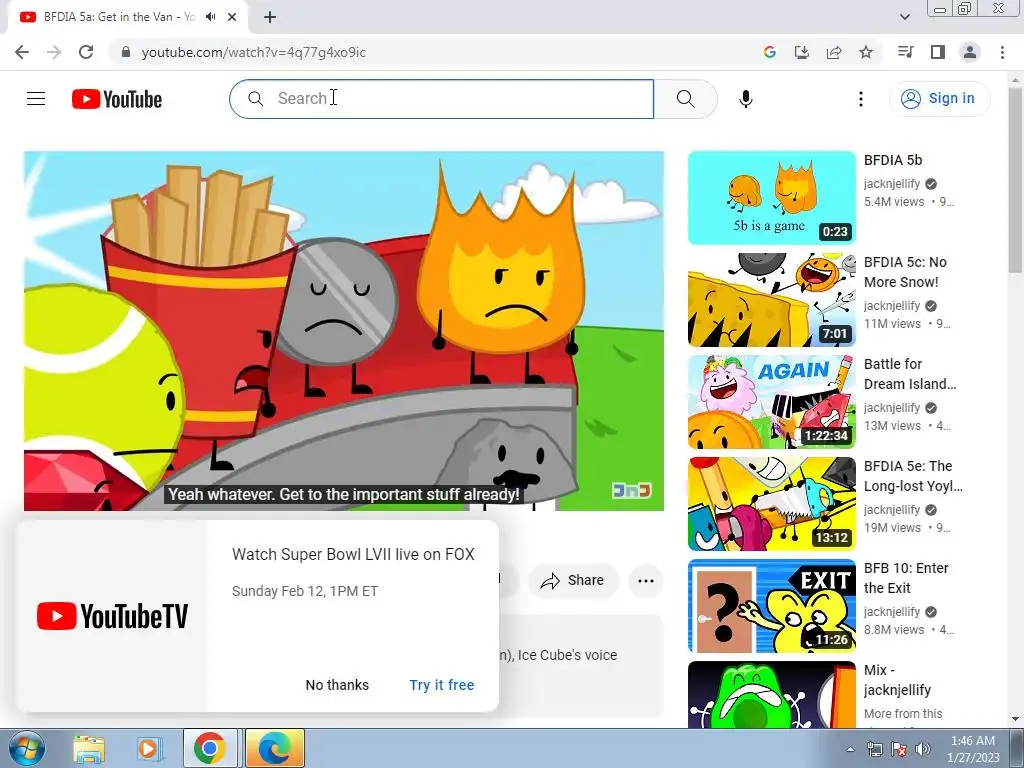Click Share button below video
This screenshot has height=768, width=1024.
[x=573, y=581]
